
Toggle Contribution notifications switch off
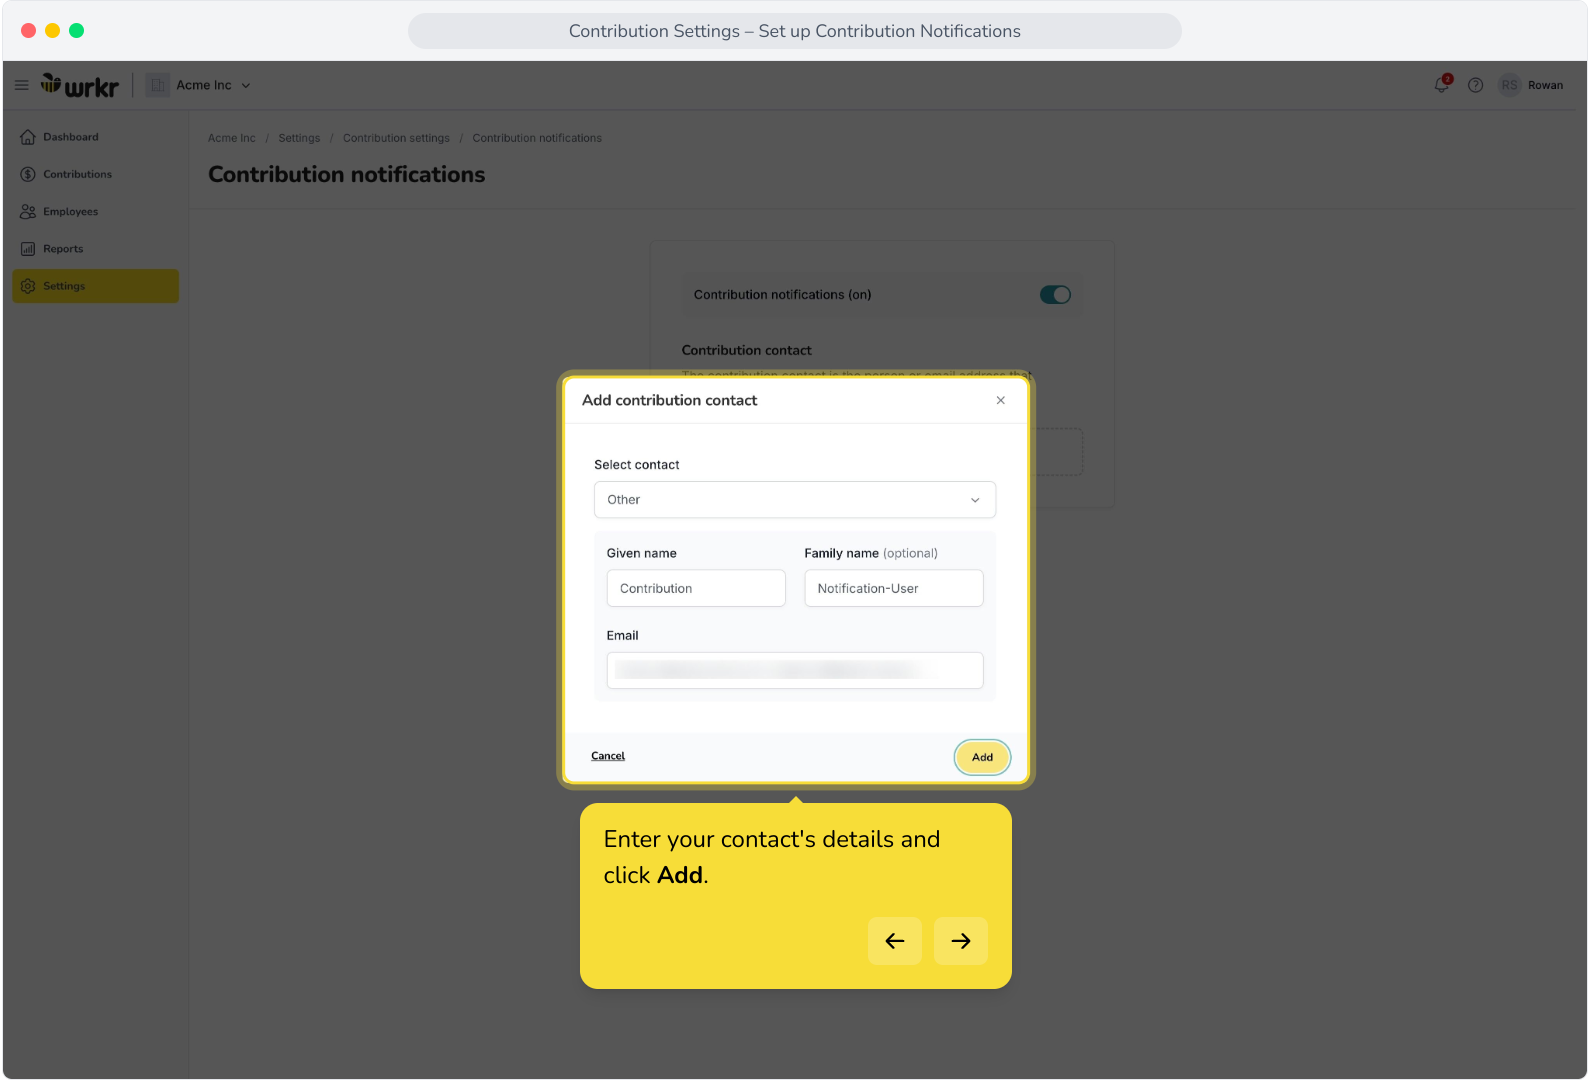[1055, 295]
